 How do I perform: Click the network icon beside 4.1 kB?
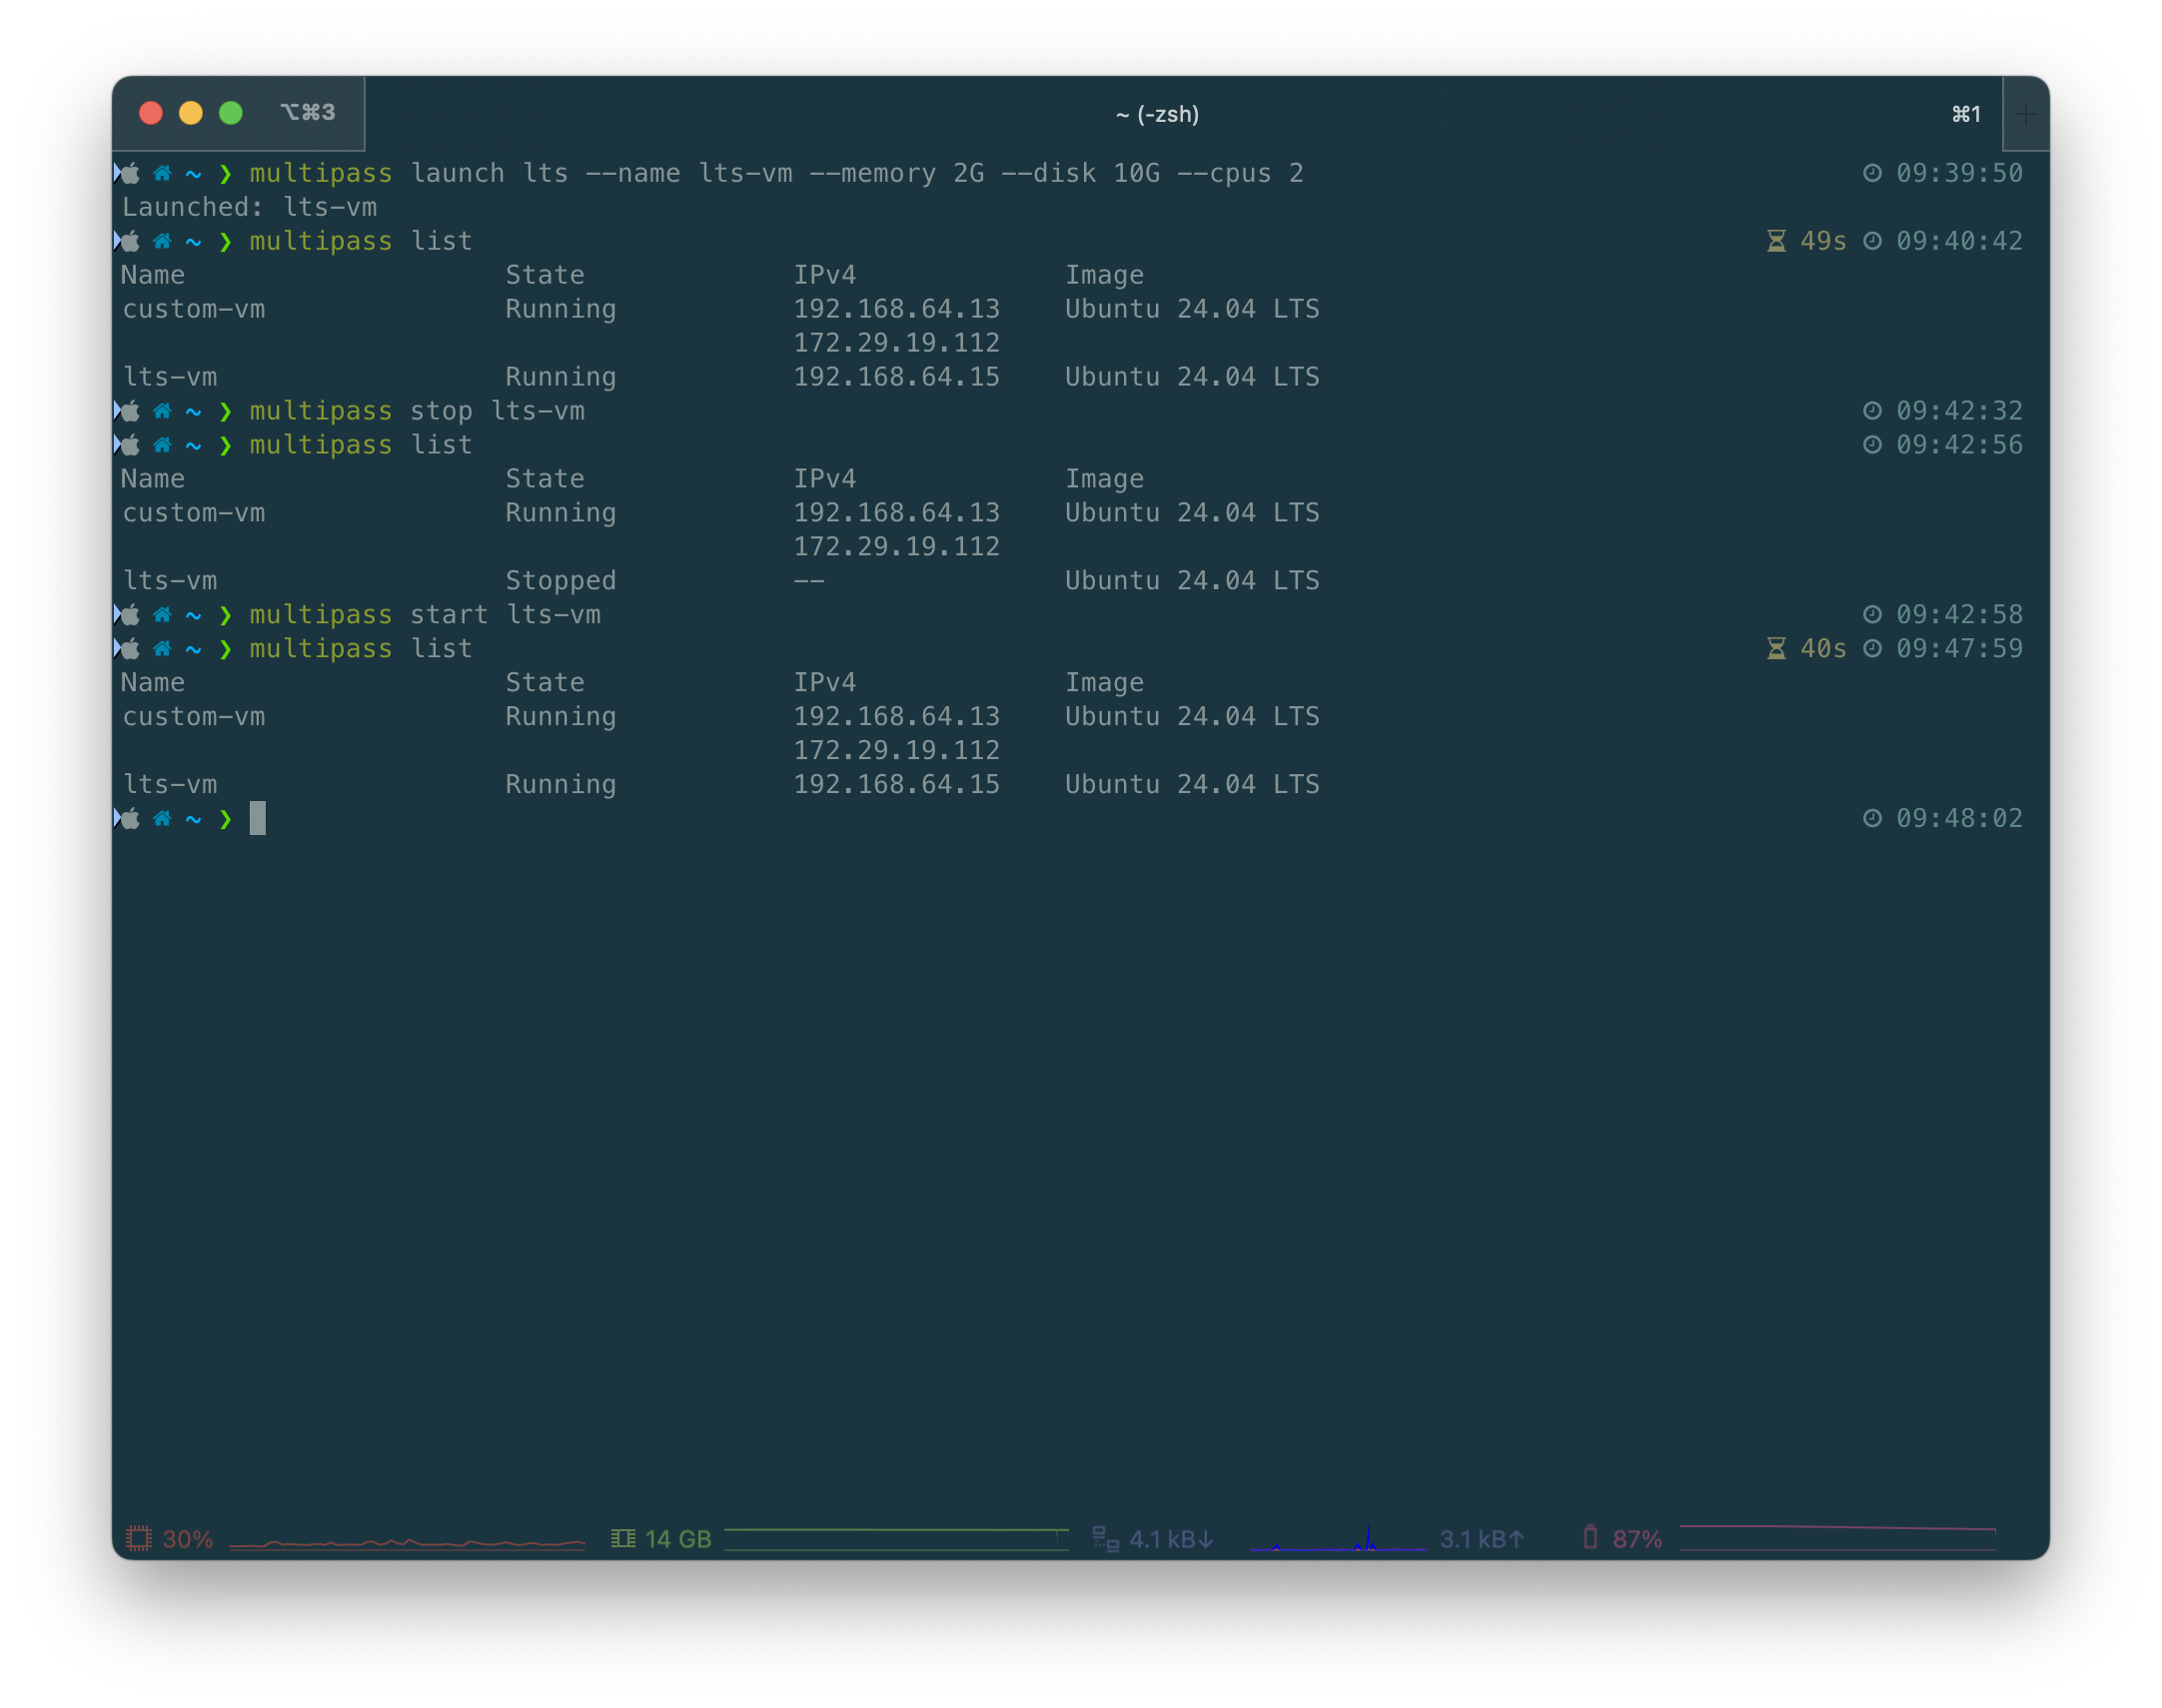point(1105,1538)
